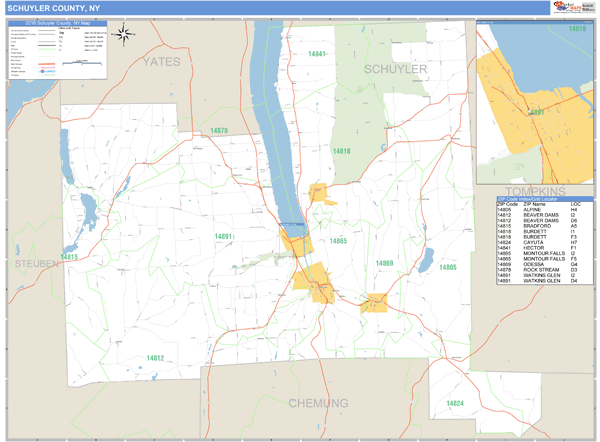600x442 pixels.
Task: Select the ROCK STREAM row in ZIP table
Action: (x=545, y=269)
